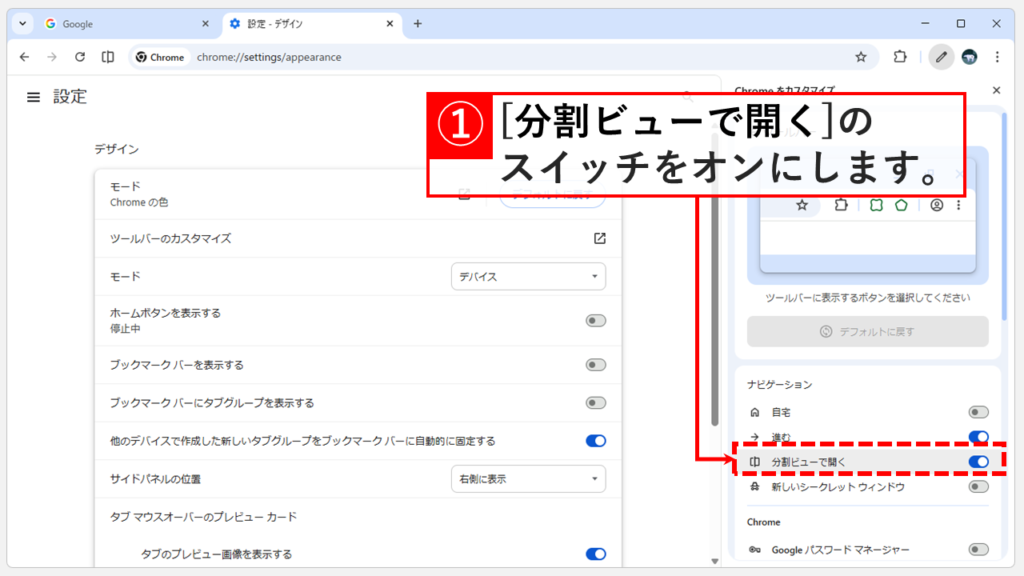
Task: Open the サイドパネルの位置 dropdown
Action: pyautogui.click(x=528, y=479)
